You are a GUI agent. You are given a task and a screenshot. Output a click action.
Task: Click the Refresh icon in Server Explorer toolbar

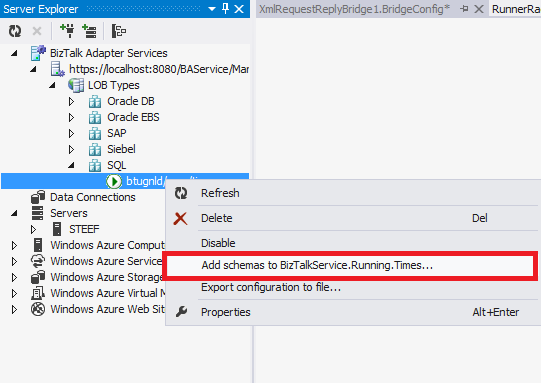tap(15, 31)
